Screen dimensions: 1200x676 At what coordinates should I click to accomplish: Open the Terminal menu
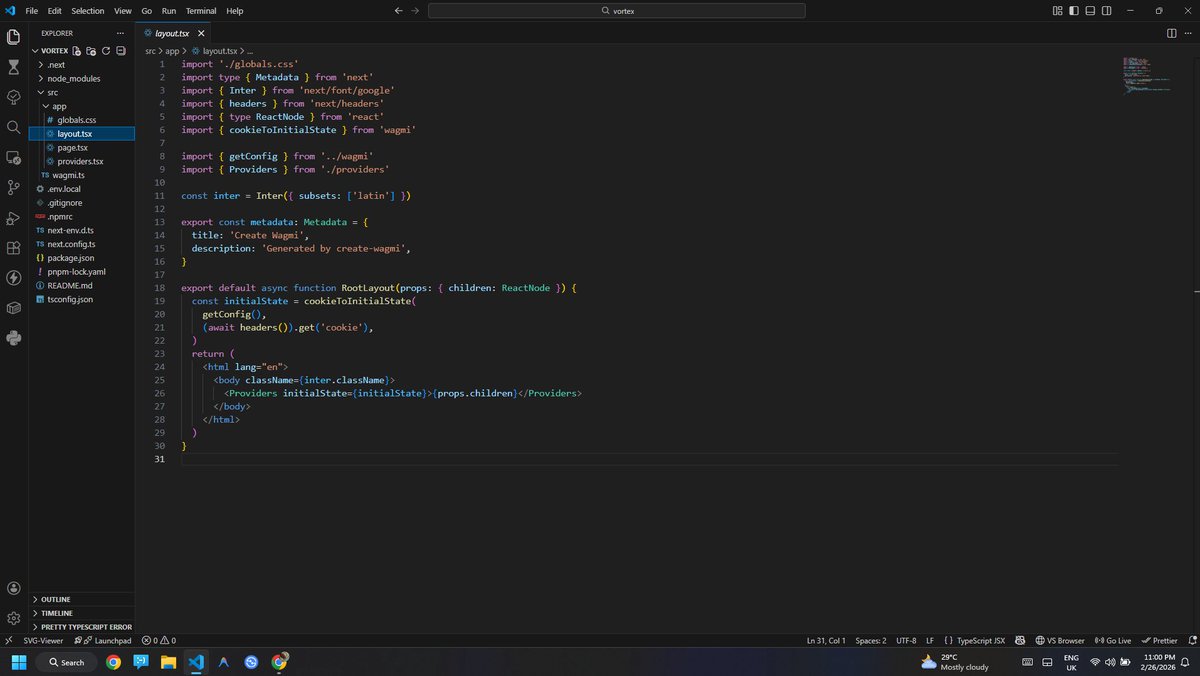[201, 10]
